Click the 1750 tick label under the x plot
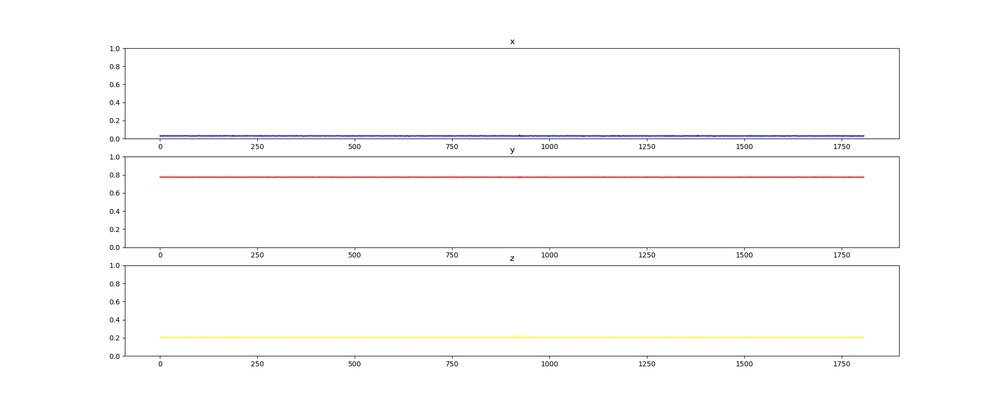The width and height of the screenshot is (999, 400). pyautogui.click(x=842, y=146)
